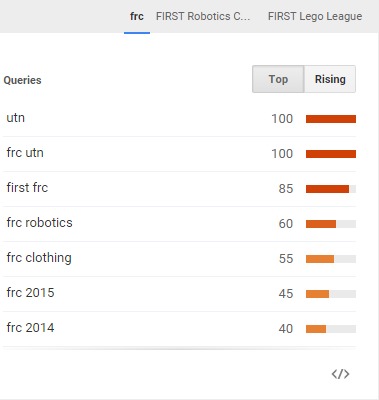
Task: Open the embed code icon
Action: (340, 374)
